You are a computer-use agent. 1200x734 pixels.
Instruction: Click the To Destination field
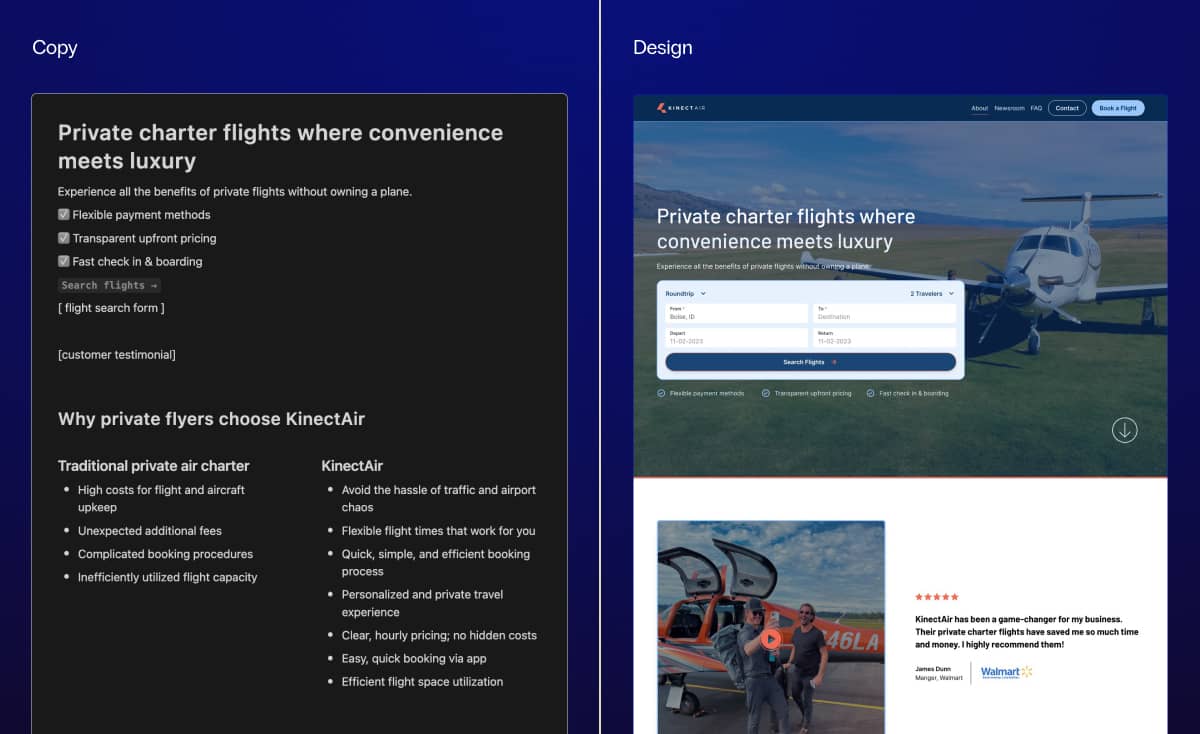885,313
